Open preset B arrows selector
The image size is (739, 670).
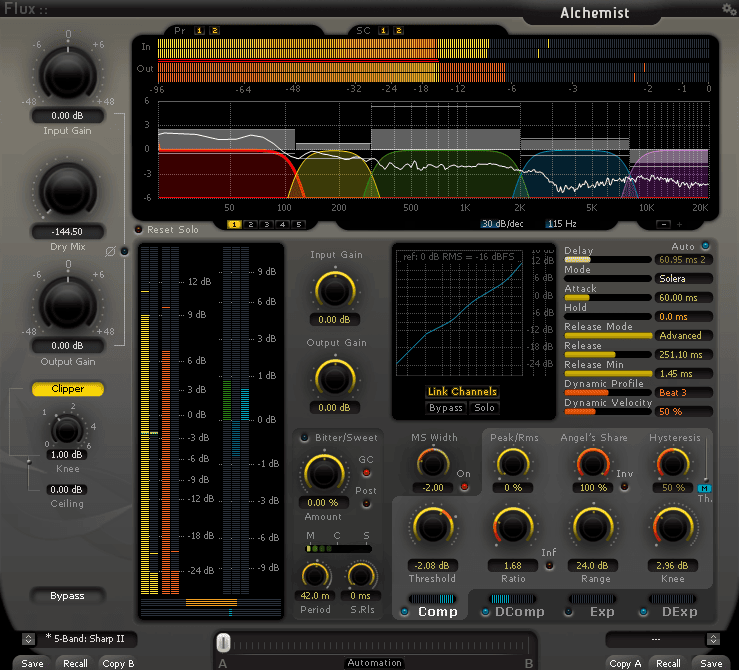pos(713,639)
